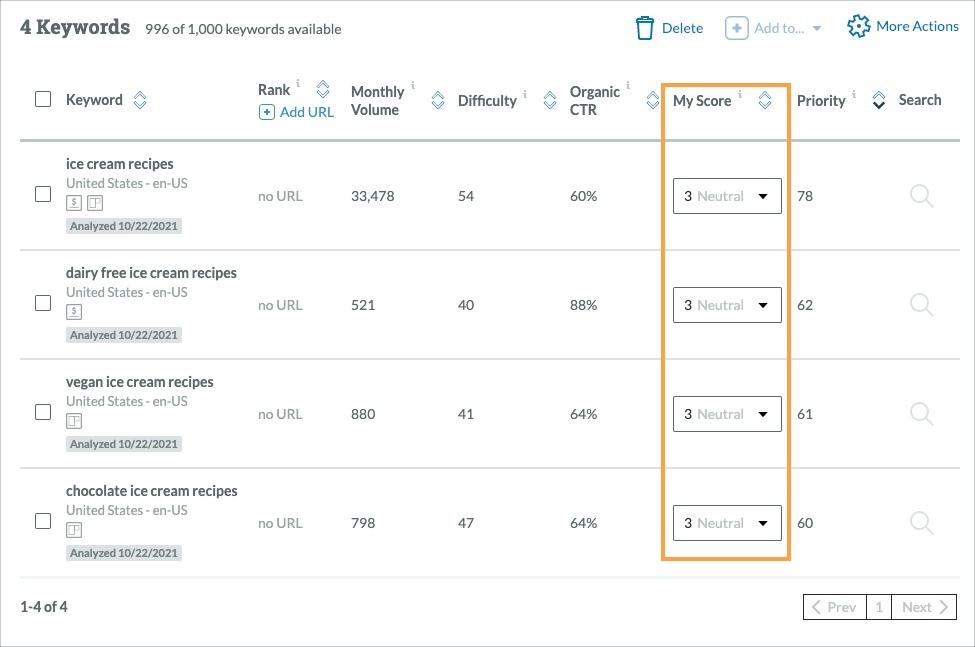
Task: Click the info icon beside Rank header
Action: tap(297, 85)
